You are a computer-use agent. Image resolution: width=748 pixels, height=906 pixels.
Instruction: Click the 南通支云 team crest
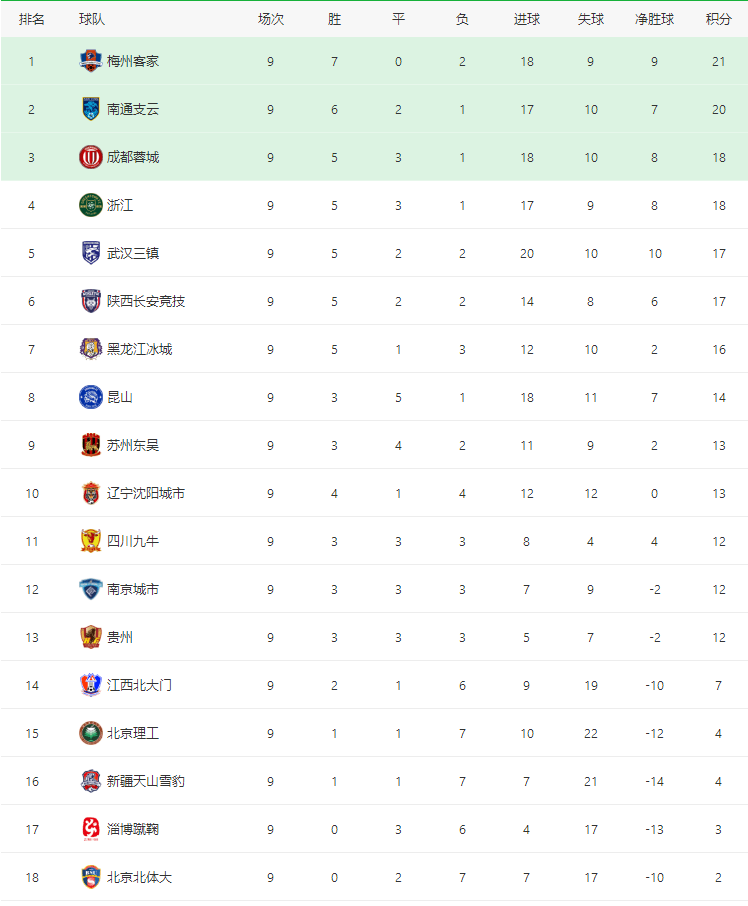click(91, 109)
